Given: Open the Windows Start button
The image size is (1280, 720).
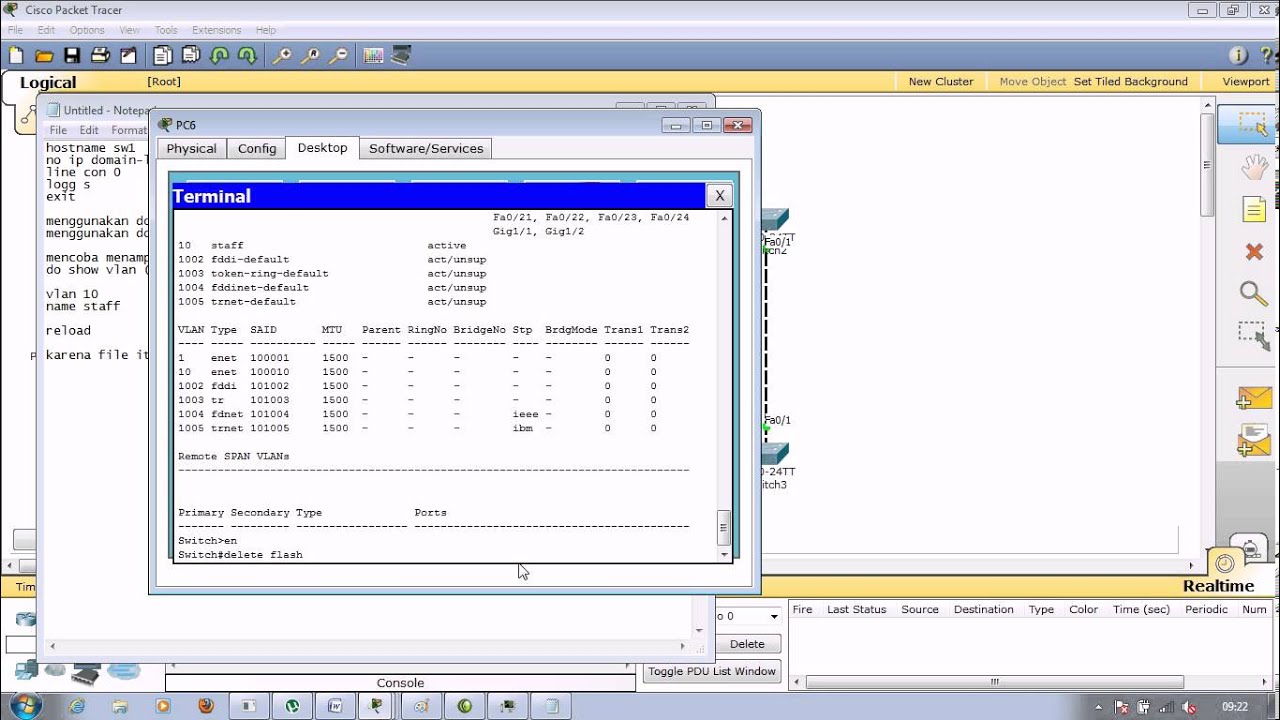Looking at the screenshot, I should click(24, 705).
